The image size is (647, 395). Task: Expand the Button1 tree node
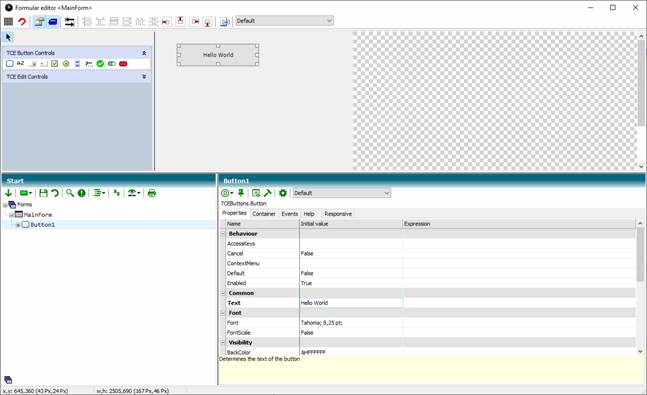point(18,225)
